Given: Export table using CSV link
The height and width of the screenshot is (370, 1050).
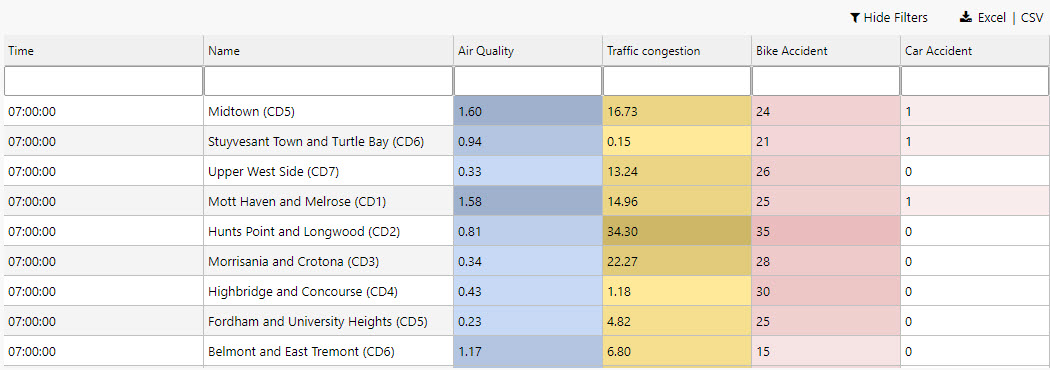Looking at the screenshot, I should 1032,18.
